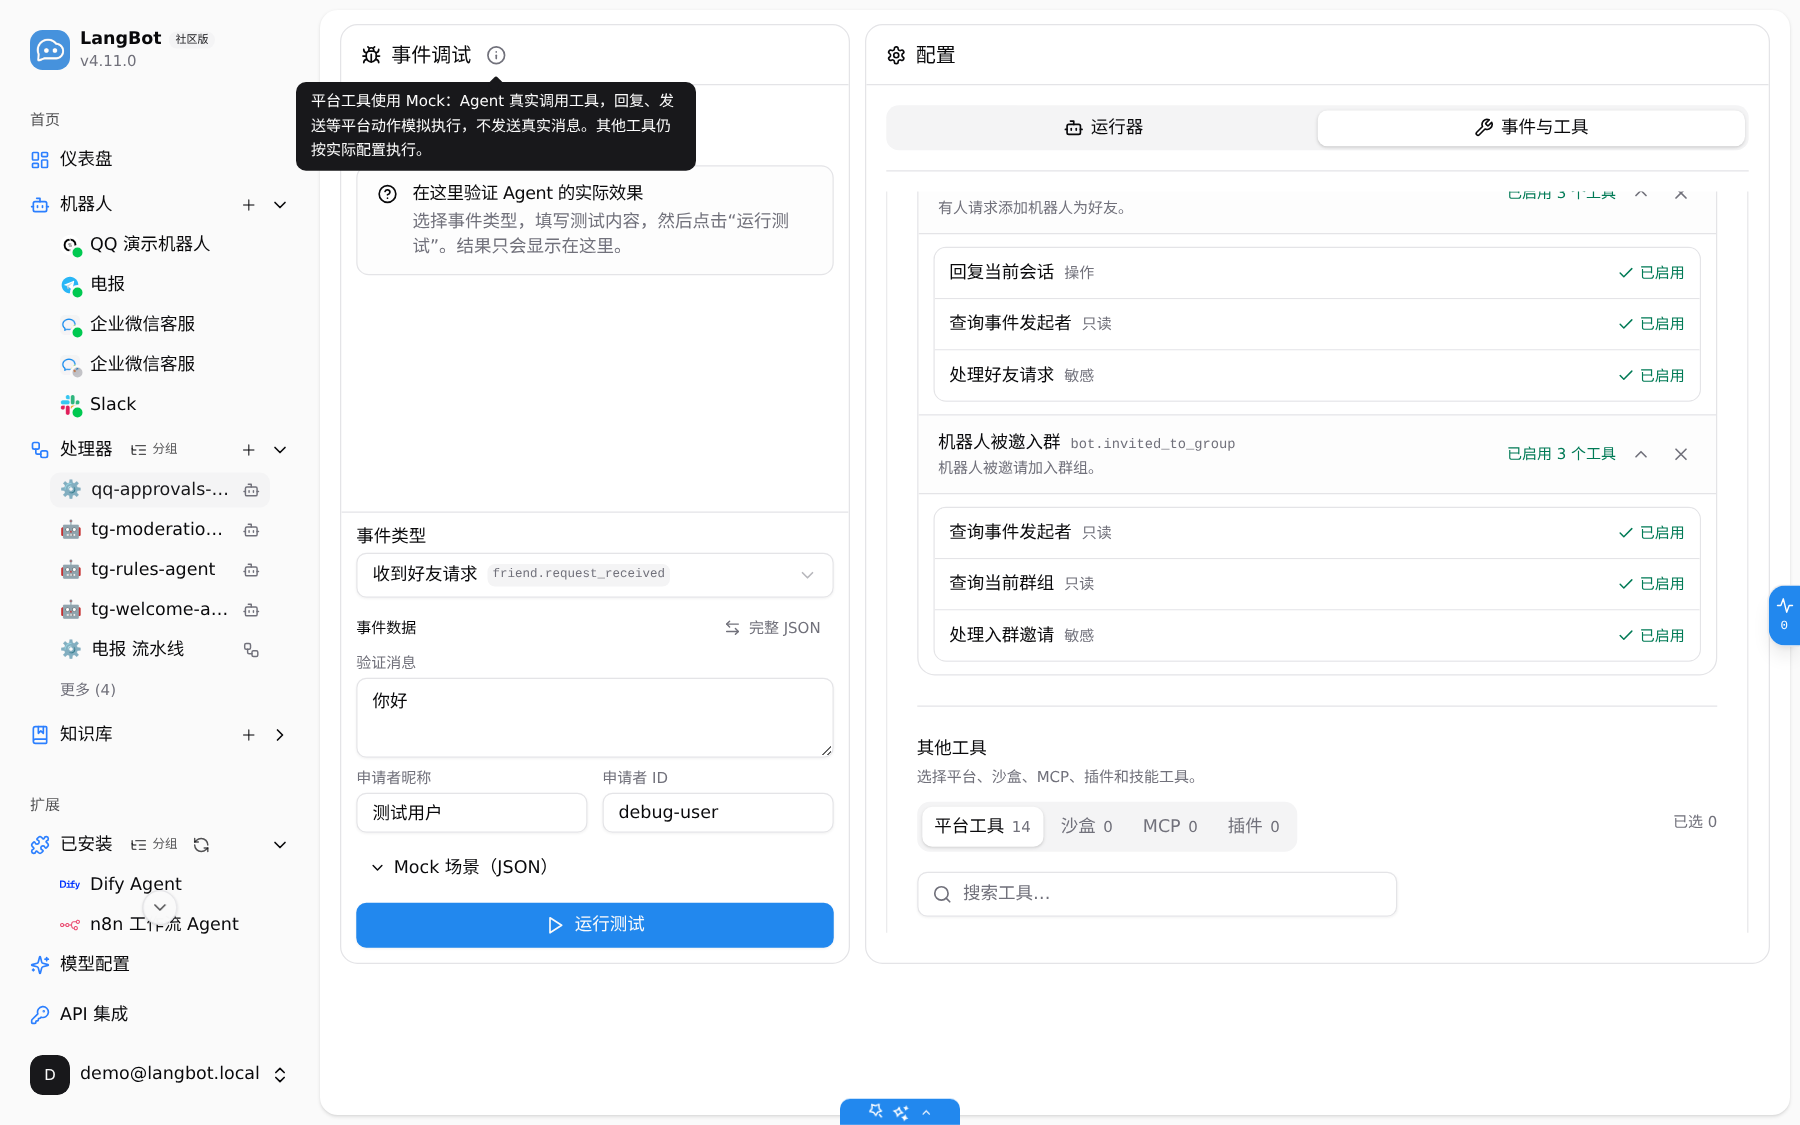Remove the 机器人被邀入群 event with the X icon
Image resolution: width=1800 pixels, height=1125 pixels.
coord(1681,454)
